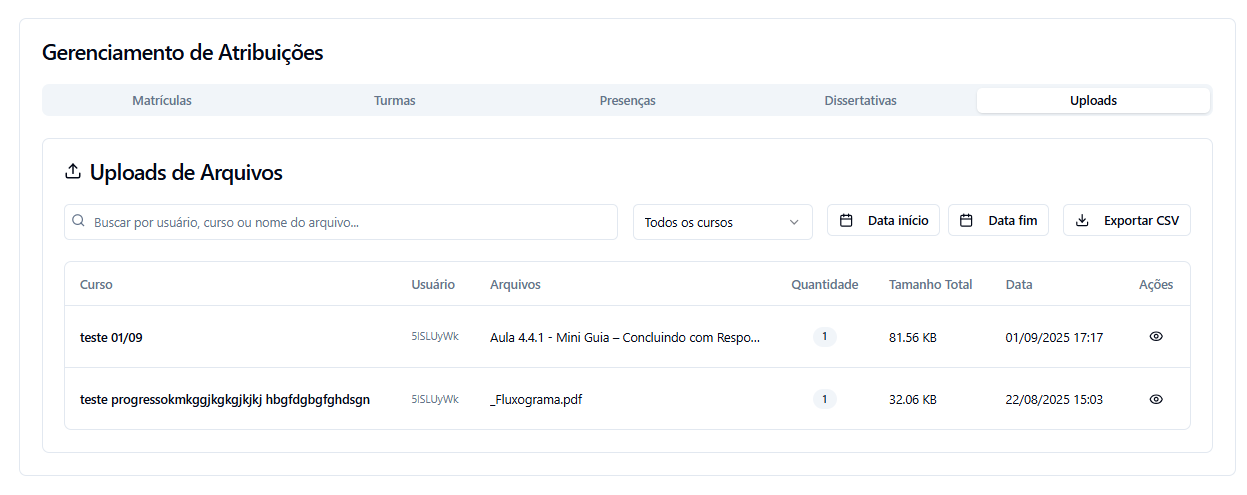The width and height of the screenshot is (1247, 495).
Task: Select the Dissertativas tab
Action: click(860, 101)
